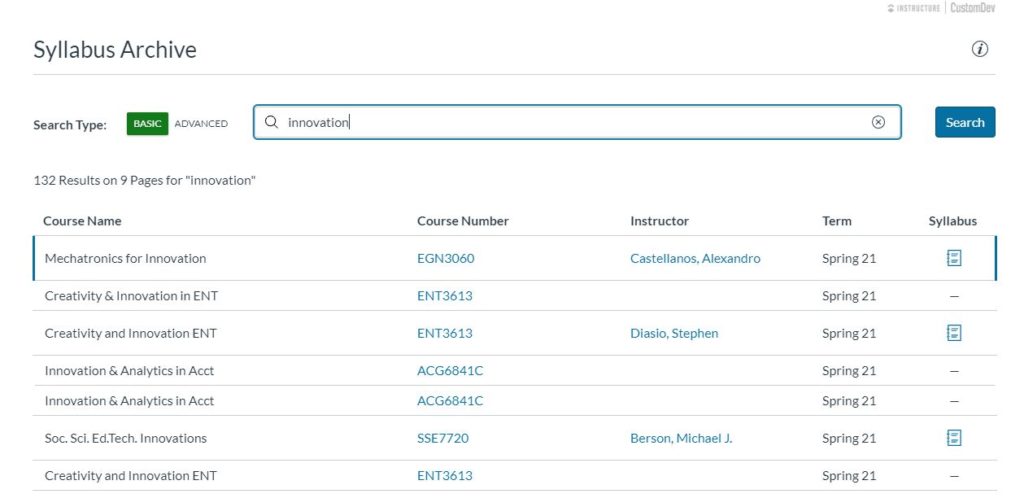The width and height of the screenshot is (1024, 498).
Task: Click the magnifying glass icon in search box
Action: point(271,122)
